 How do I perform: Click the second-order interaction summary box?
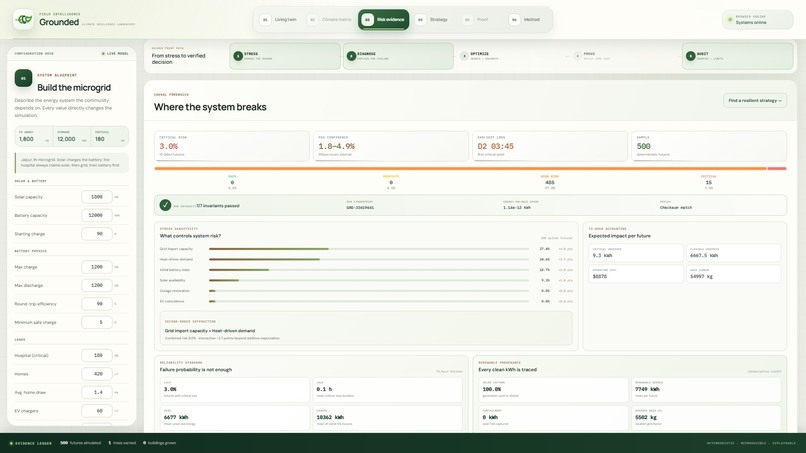click(x=366, y=328)
